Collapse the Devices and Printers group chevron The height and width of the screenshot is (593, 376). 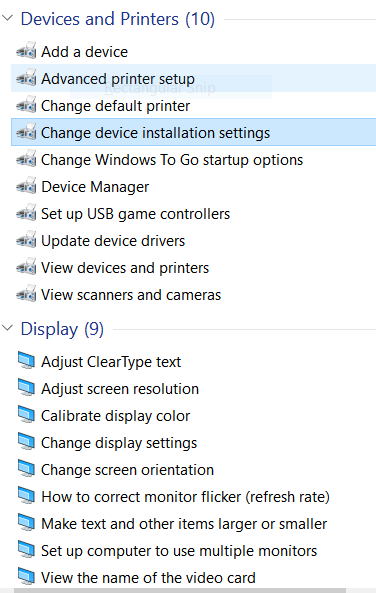[8, 18]
